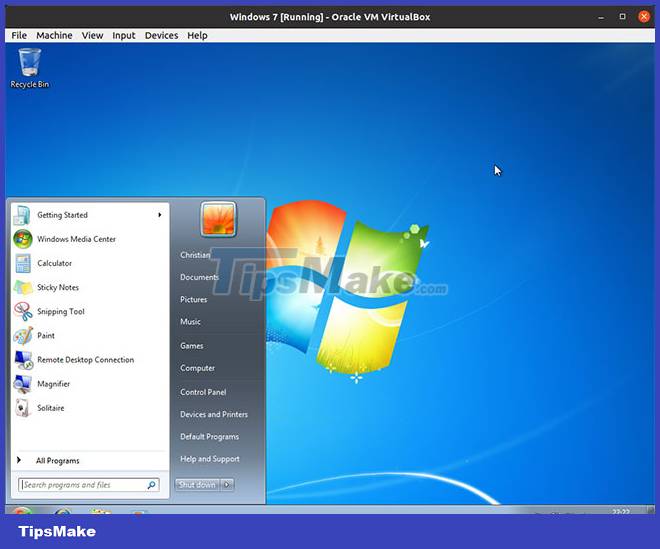Screen dimensions: 660x549
Task: Launch Remote Desktop Connection icon
Action: pyautogui.click(x=23, y=360)
